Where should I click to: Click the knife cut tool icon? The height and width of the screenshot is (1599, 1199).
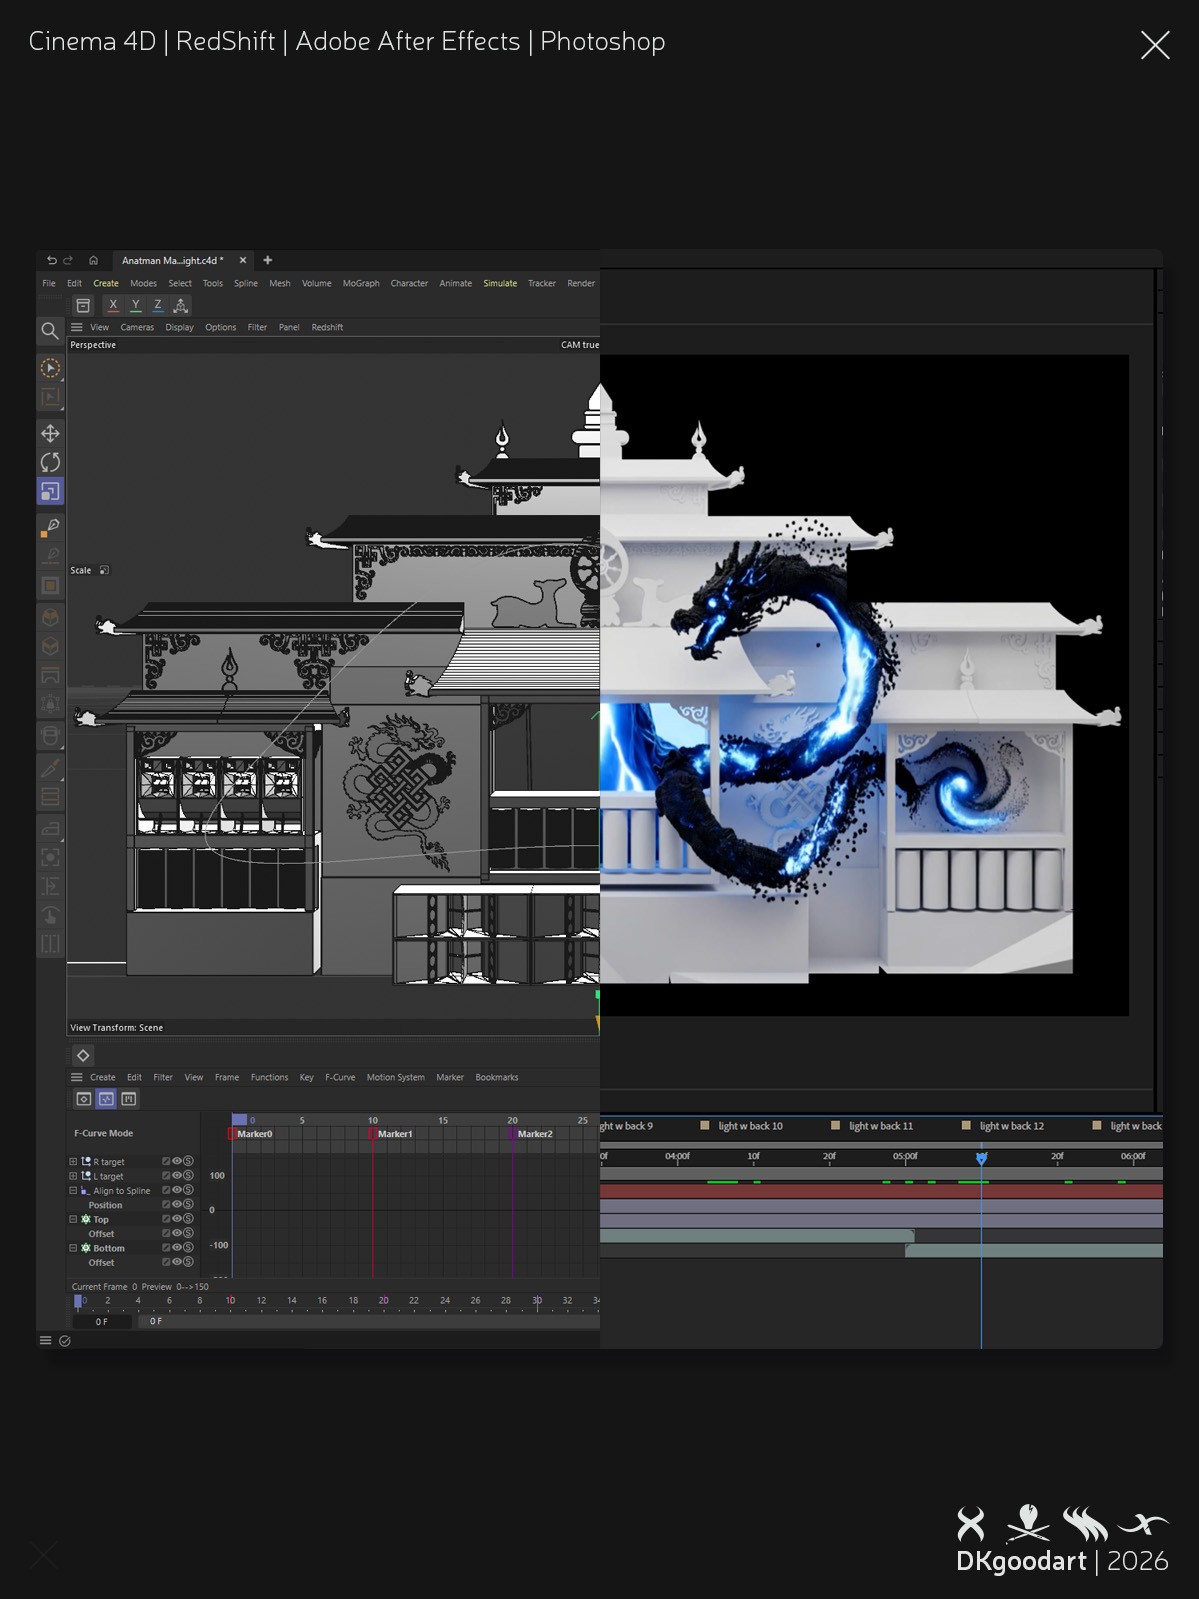[x=50, y=767]
